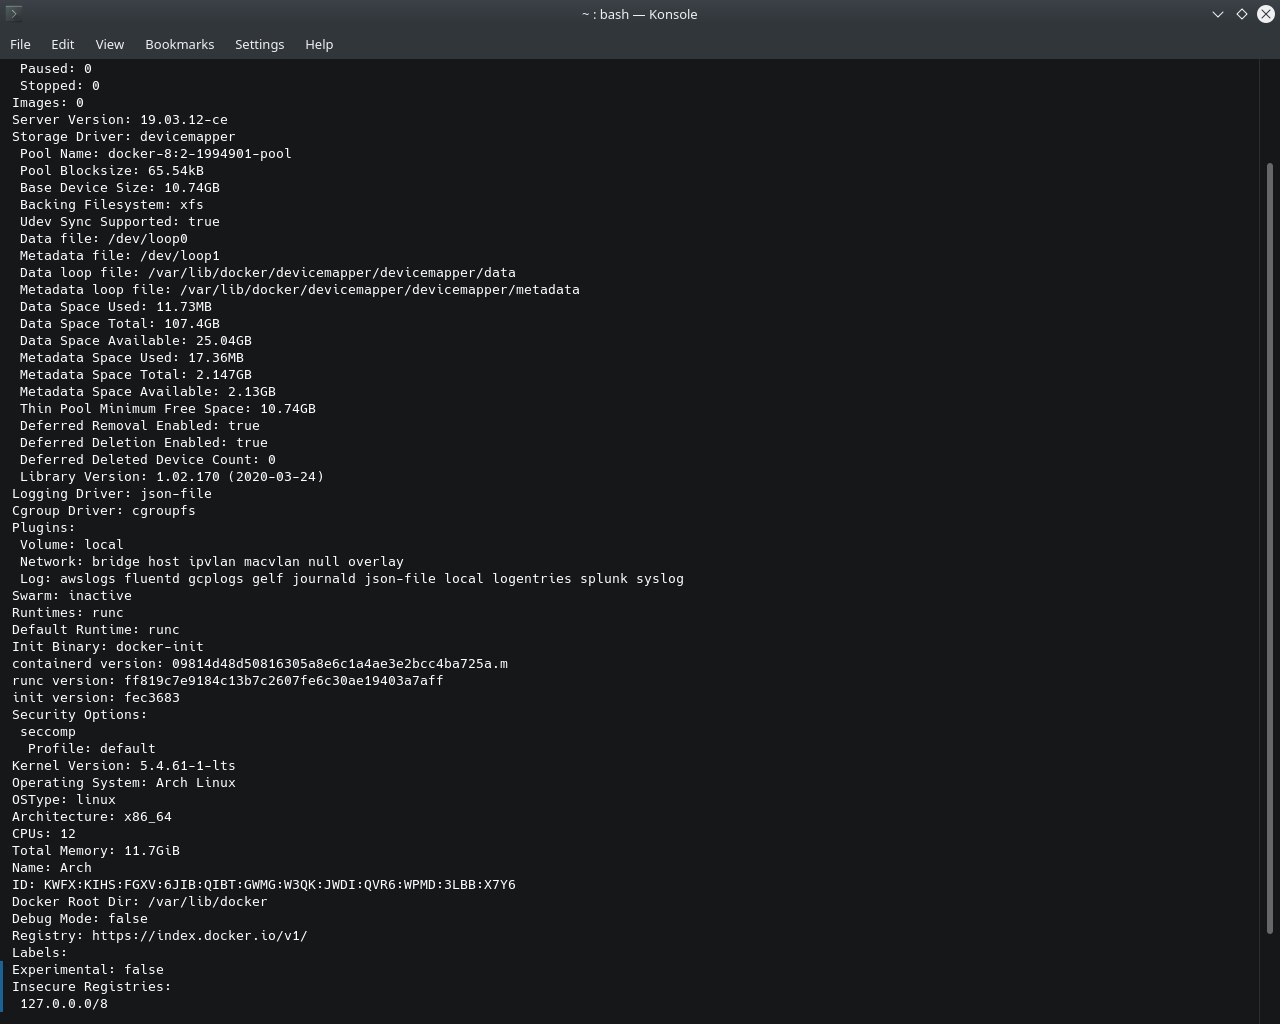1280x1024 pixels.
Task: Click the 'Metadata Space Used: 17.36MB' line
Action: (132, 358)
